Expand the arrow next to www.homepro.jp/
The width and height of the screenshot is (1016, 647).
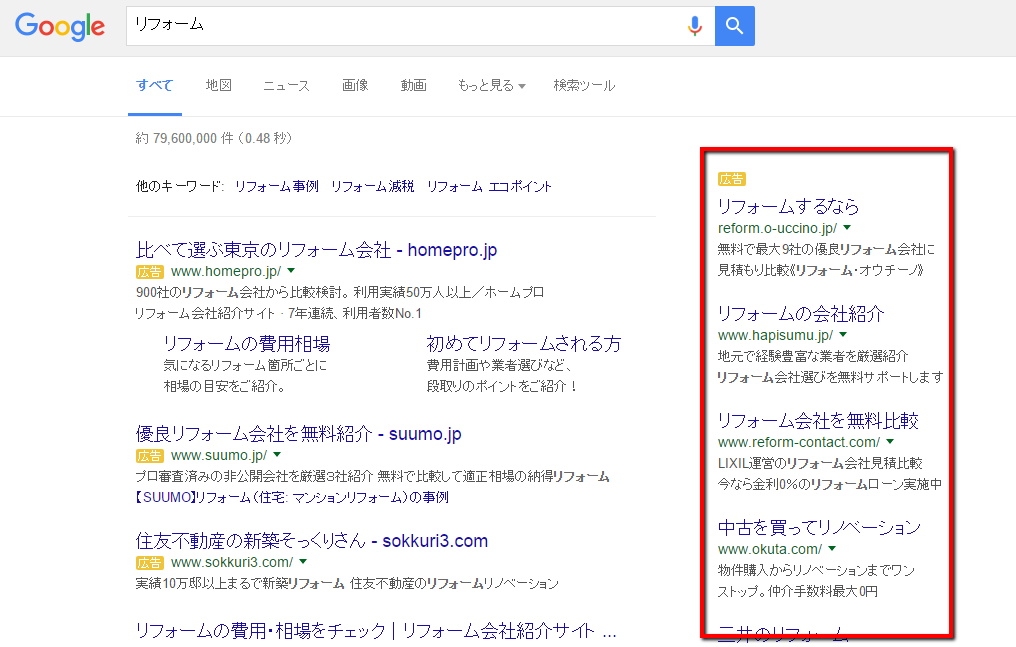tap(290, 271)
